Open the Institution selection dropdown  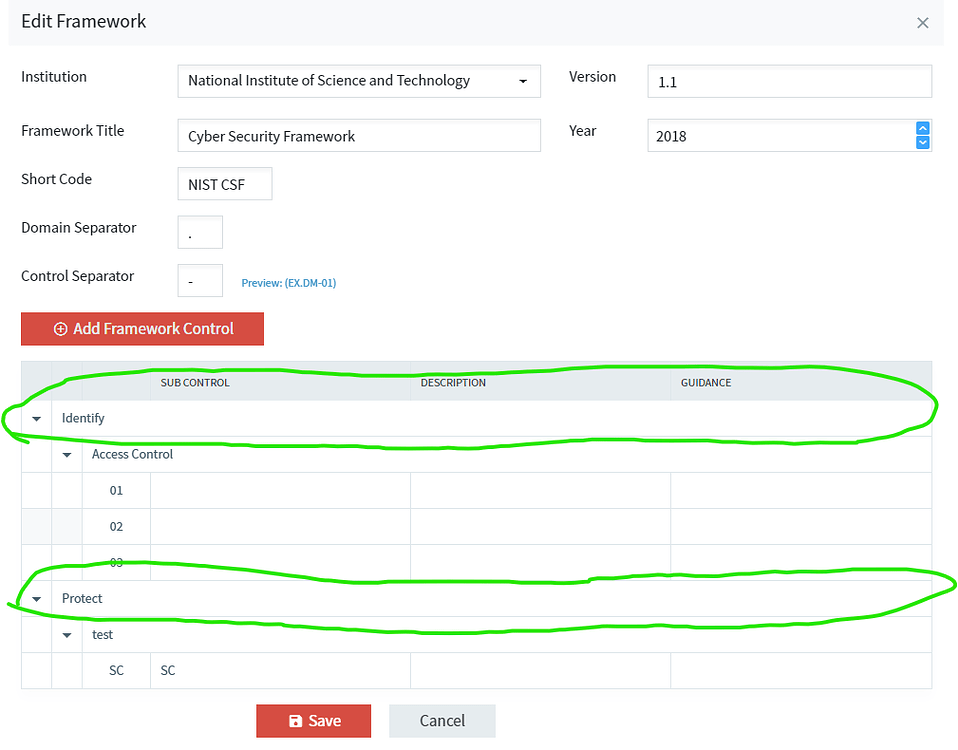(x=358, y=82)
